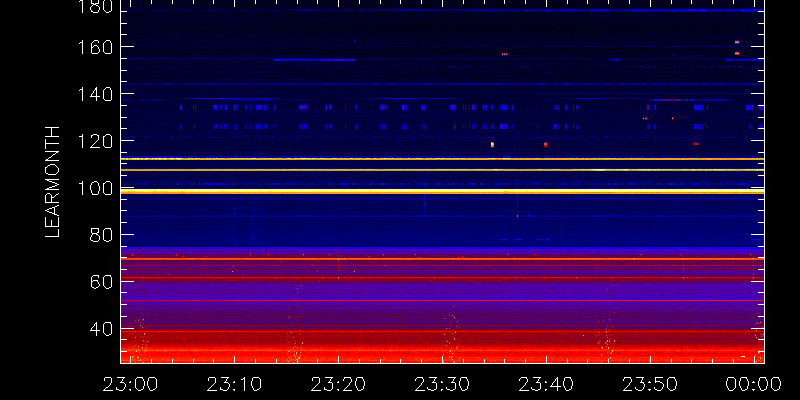Click the 23:50 time axis label
The height and width of the screenshot is (400, 800).
[x=650, y=384]
